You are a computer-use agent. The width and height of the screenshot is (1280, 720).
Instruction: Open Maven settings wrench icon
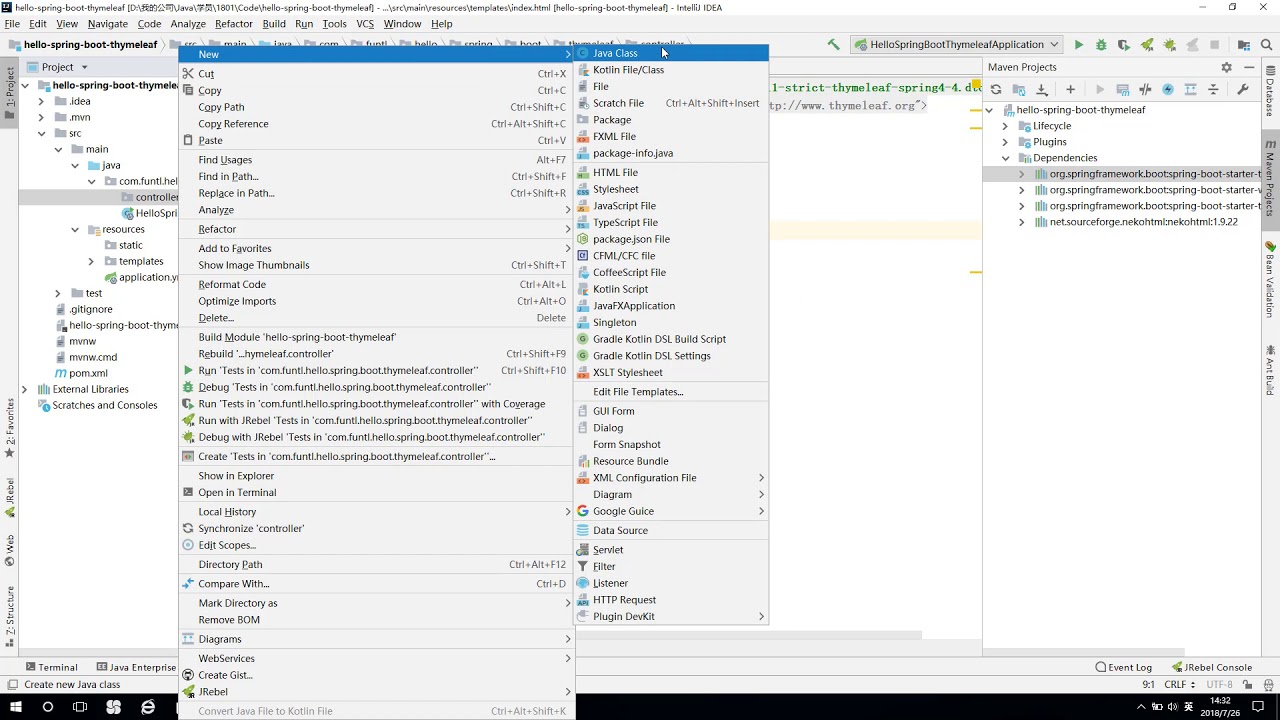tap(1243, 89)
